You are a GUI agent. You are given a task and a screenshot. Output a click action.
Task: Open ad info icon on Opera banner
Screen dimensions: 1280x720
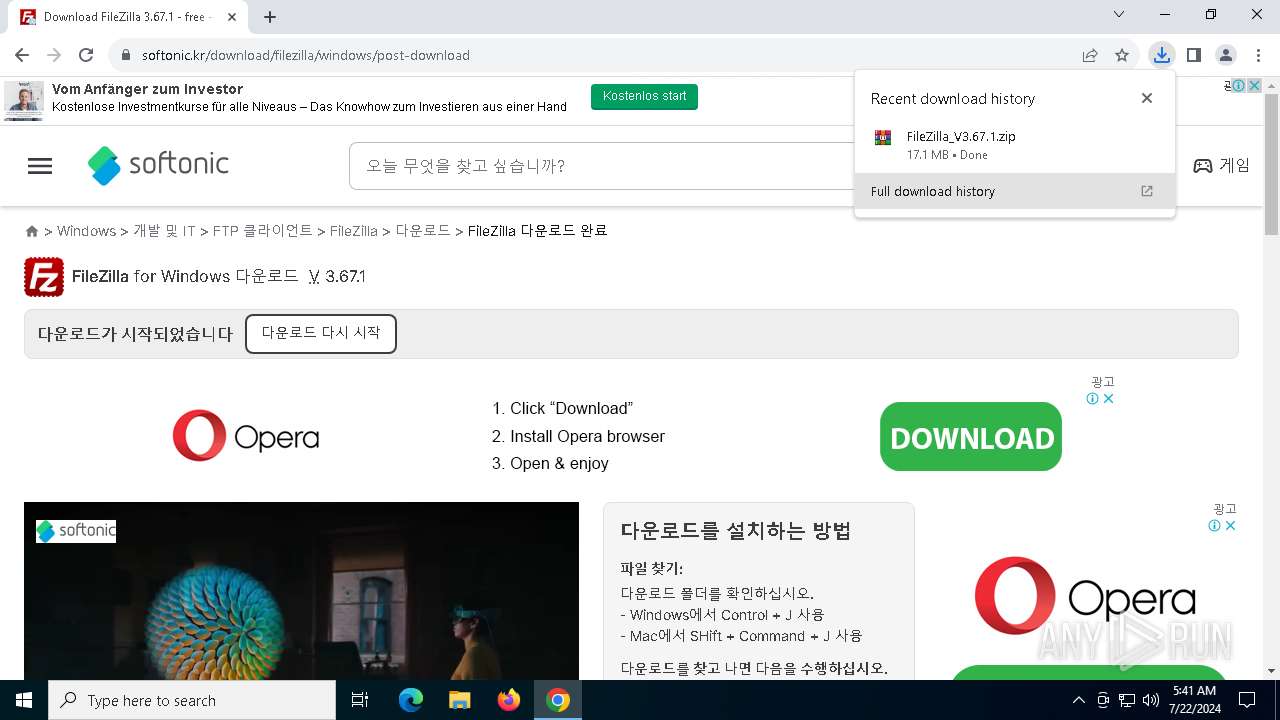tap(1093, 399)
